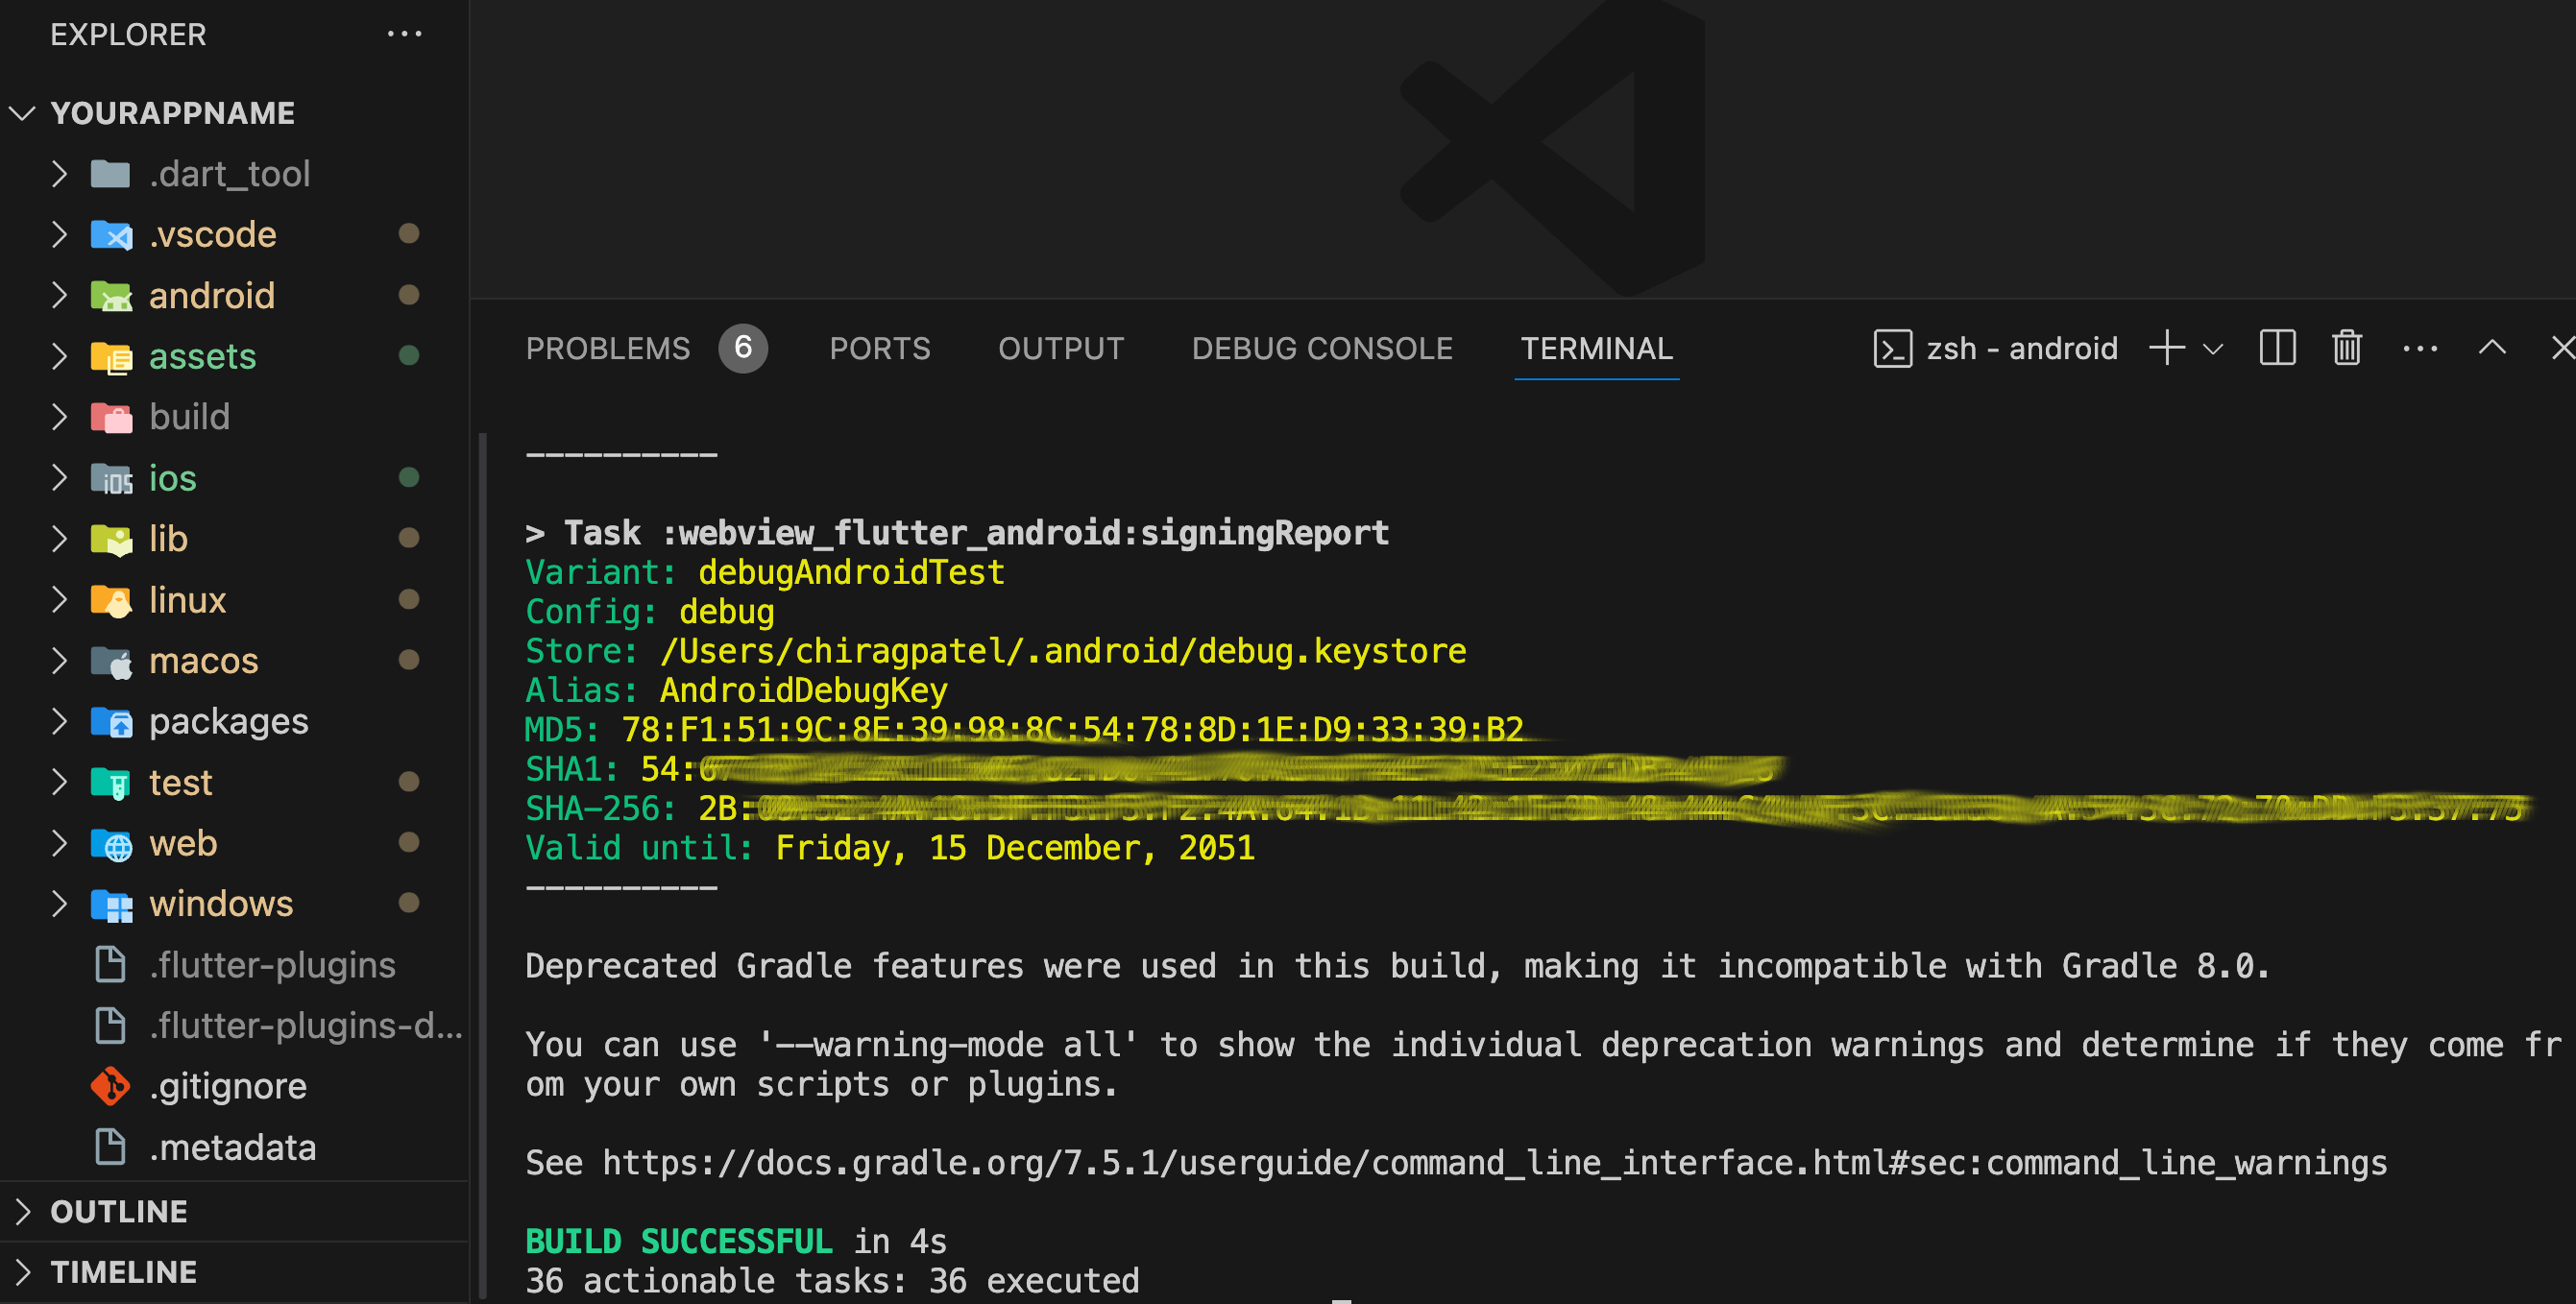Kill terminal with trash icon
Viewport: 2576px width, 1304px height.
click(2346, 348)
